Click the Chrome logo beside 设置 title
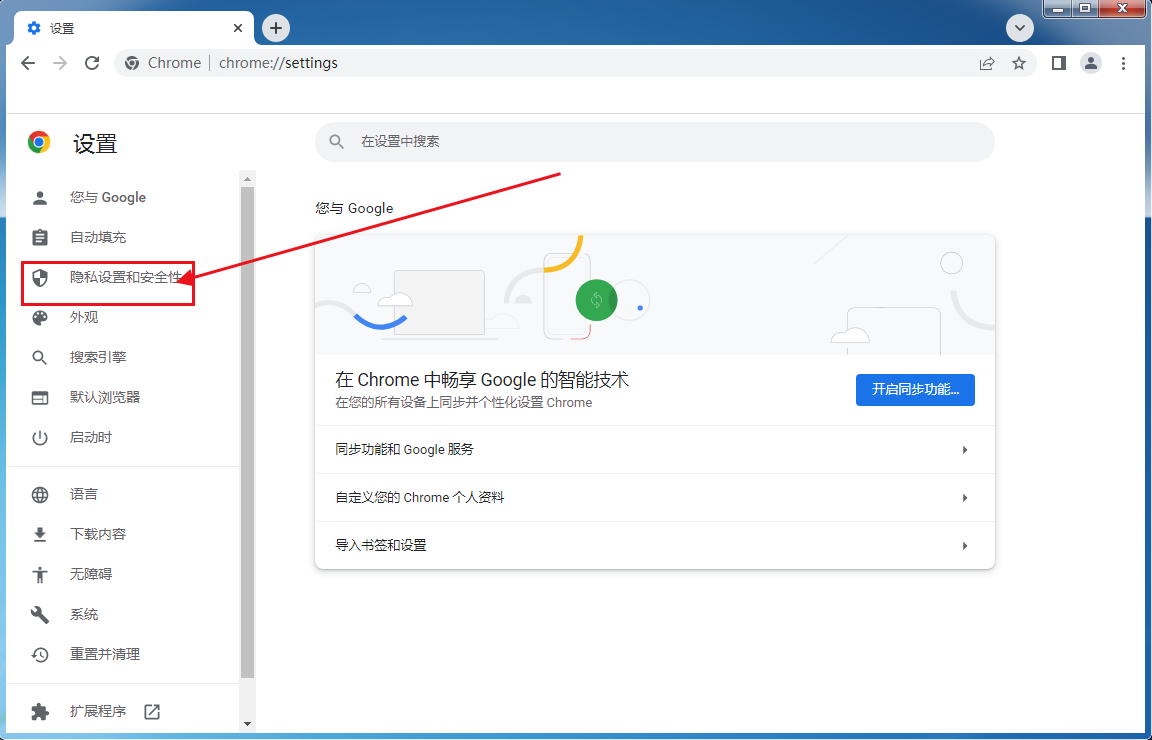 (x=39, y=142)
